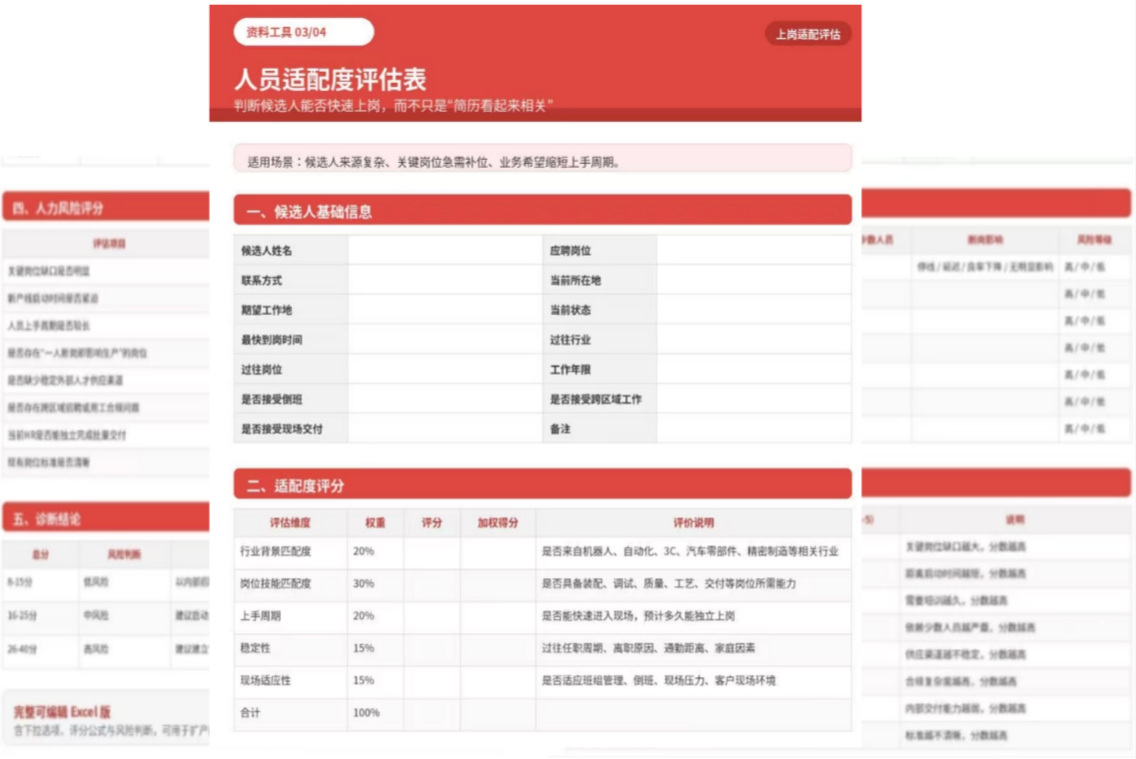Click the 行业背景匹配度 row label
Viewport: 1136px width, 759px height.
pyautogui.click(x=275, y=551)
